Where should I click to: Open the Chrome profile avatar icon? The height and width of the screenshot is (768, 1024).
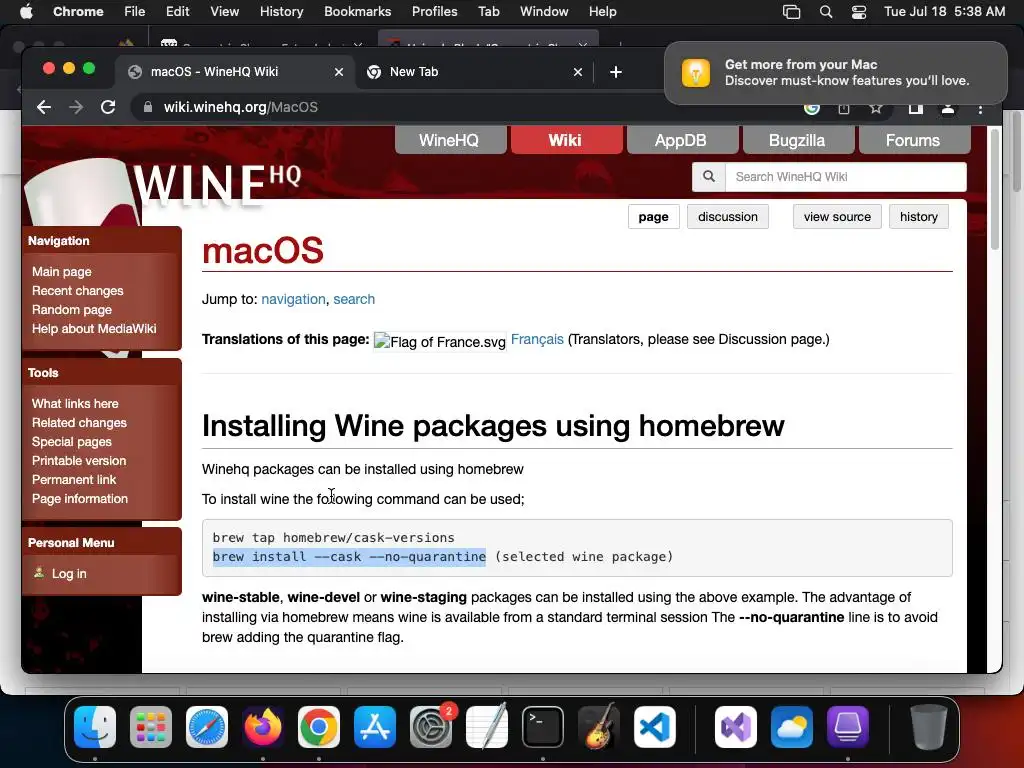[948, 108]
